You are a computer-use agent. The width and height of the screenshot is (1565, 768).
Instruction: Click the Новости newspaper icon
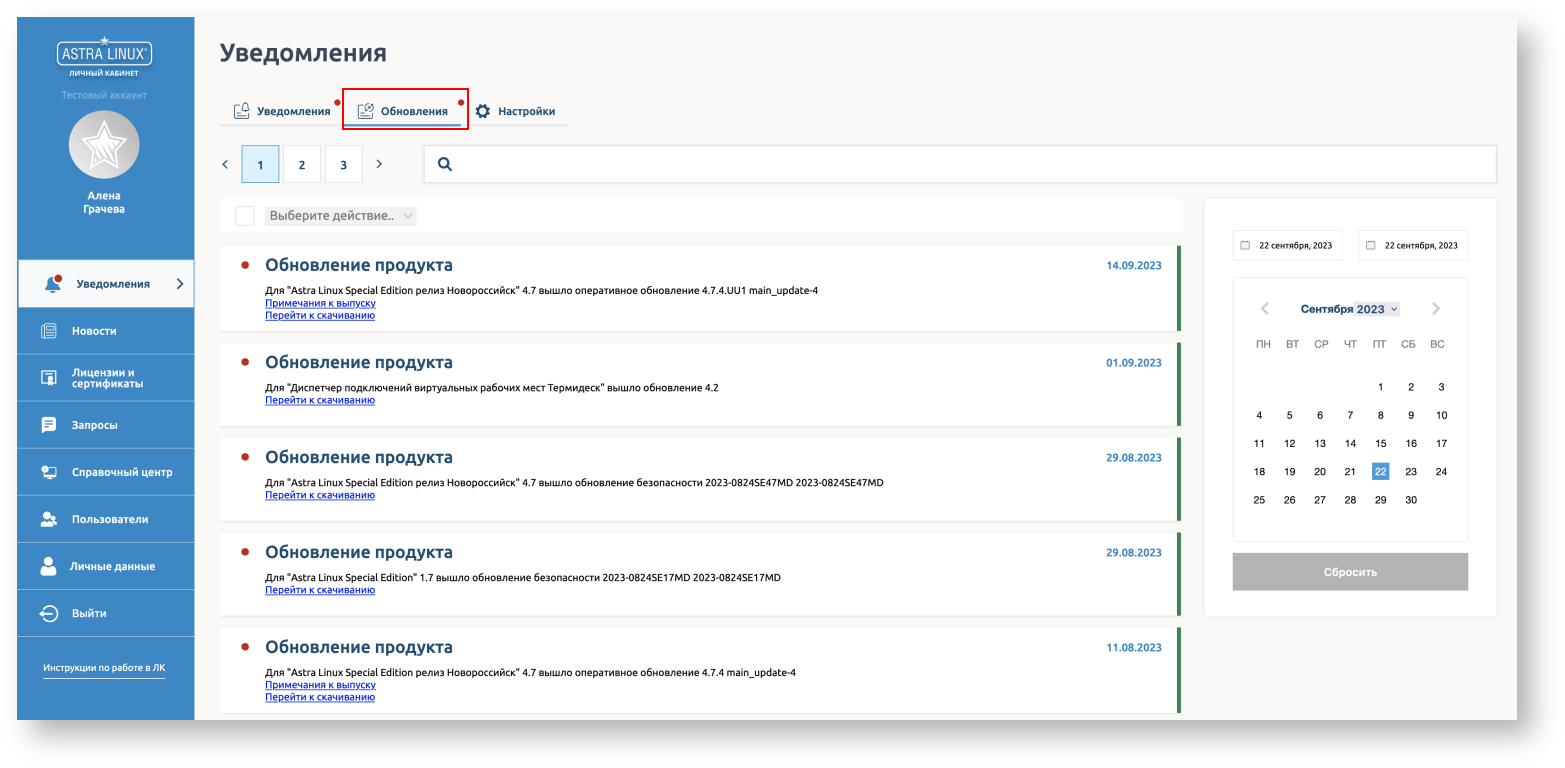point(48,331)
